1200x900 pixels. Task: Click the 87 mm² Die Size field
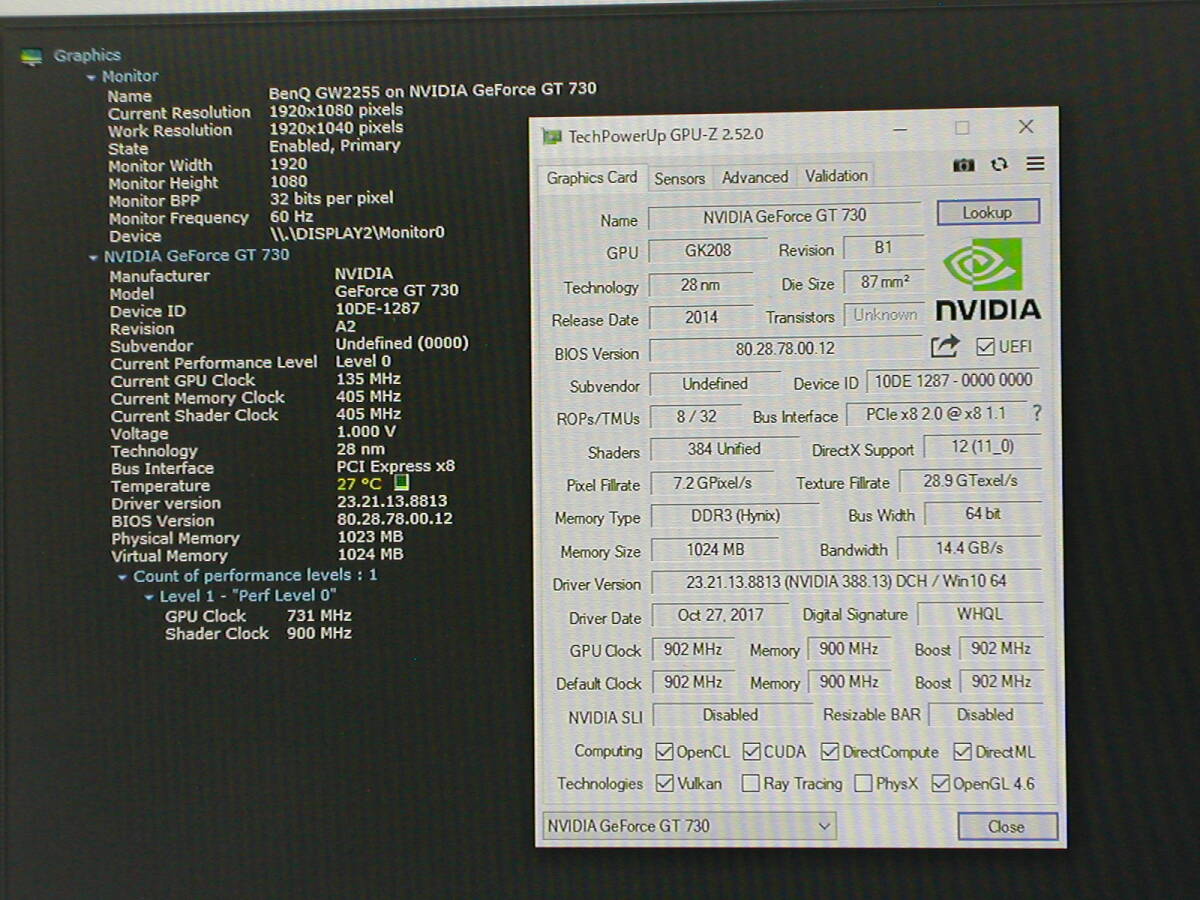pyautogui.click(x=885, y=282)
